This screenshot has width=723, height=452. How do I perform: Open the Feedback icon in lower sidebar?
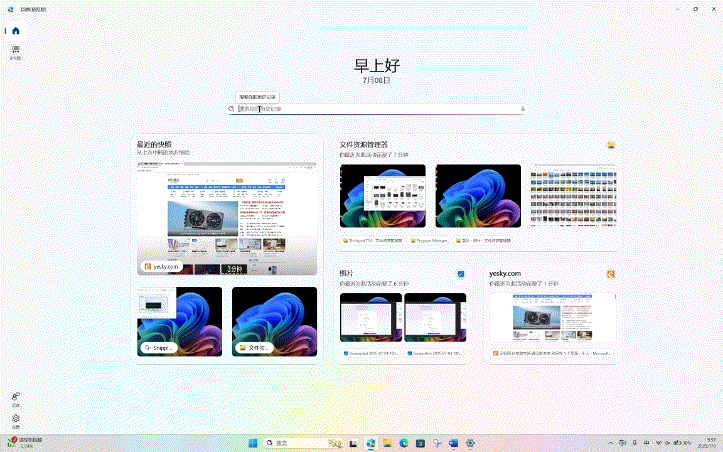pos(16,399)
